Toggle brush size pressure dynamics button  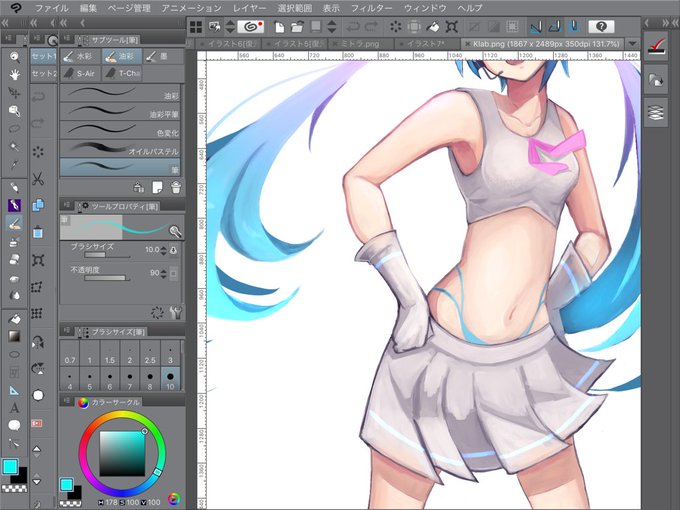[173, 250]
